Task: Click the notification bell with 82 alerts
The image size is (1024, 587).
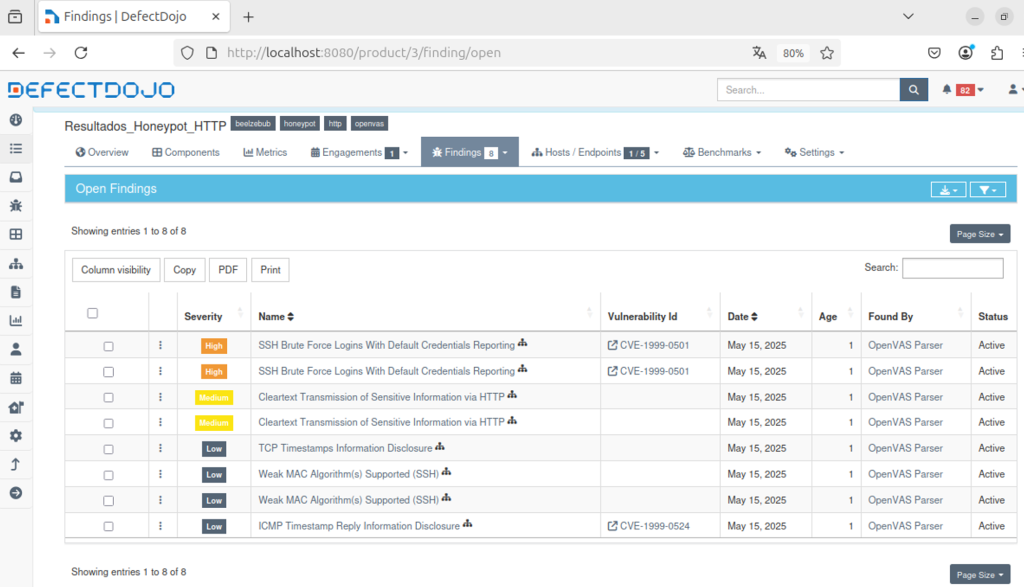Action: 962,90
